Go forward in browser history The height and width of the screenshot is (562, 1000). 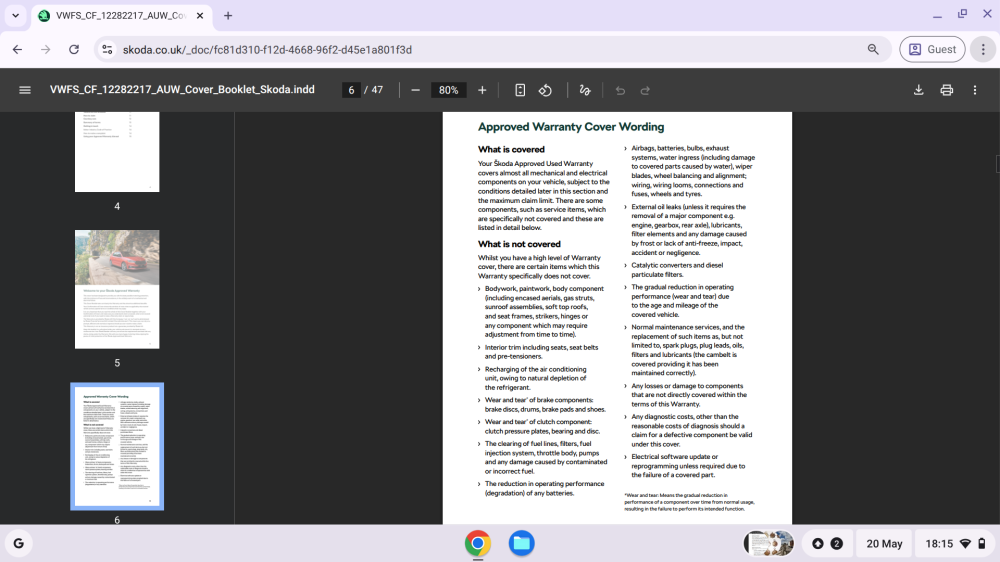pos(45,49)
